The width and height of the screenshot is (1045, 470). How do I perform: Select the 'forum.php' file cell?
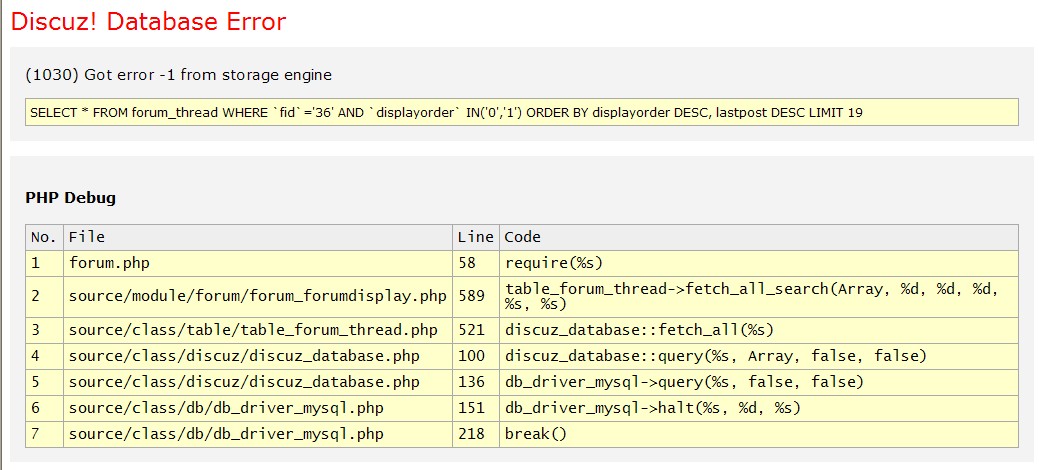[258, 263]
